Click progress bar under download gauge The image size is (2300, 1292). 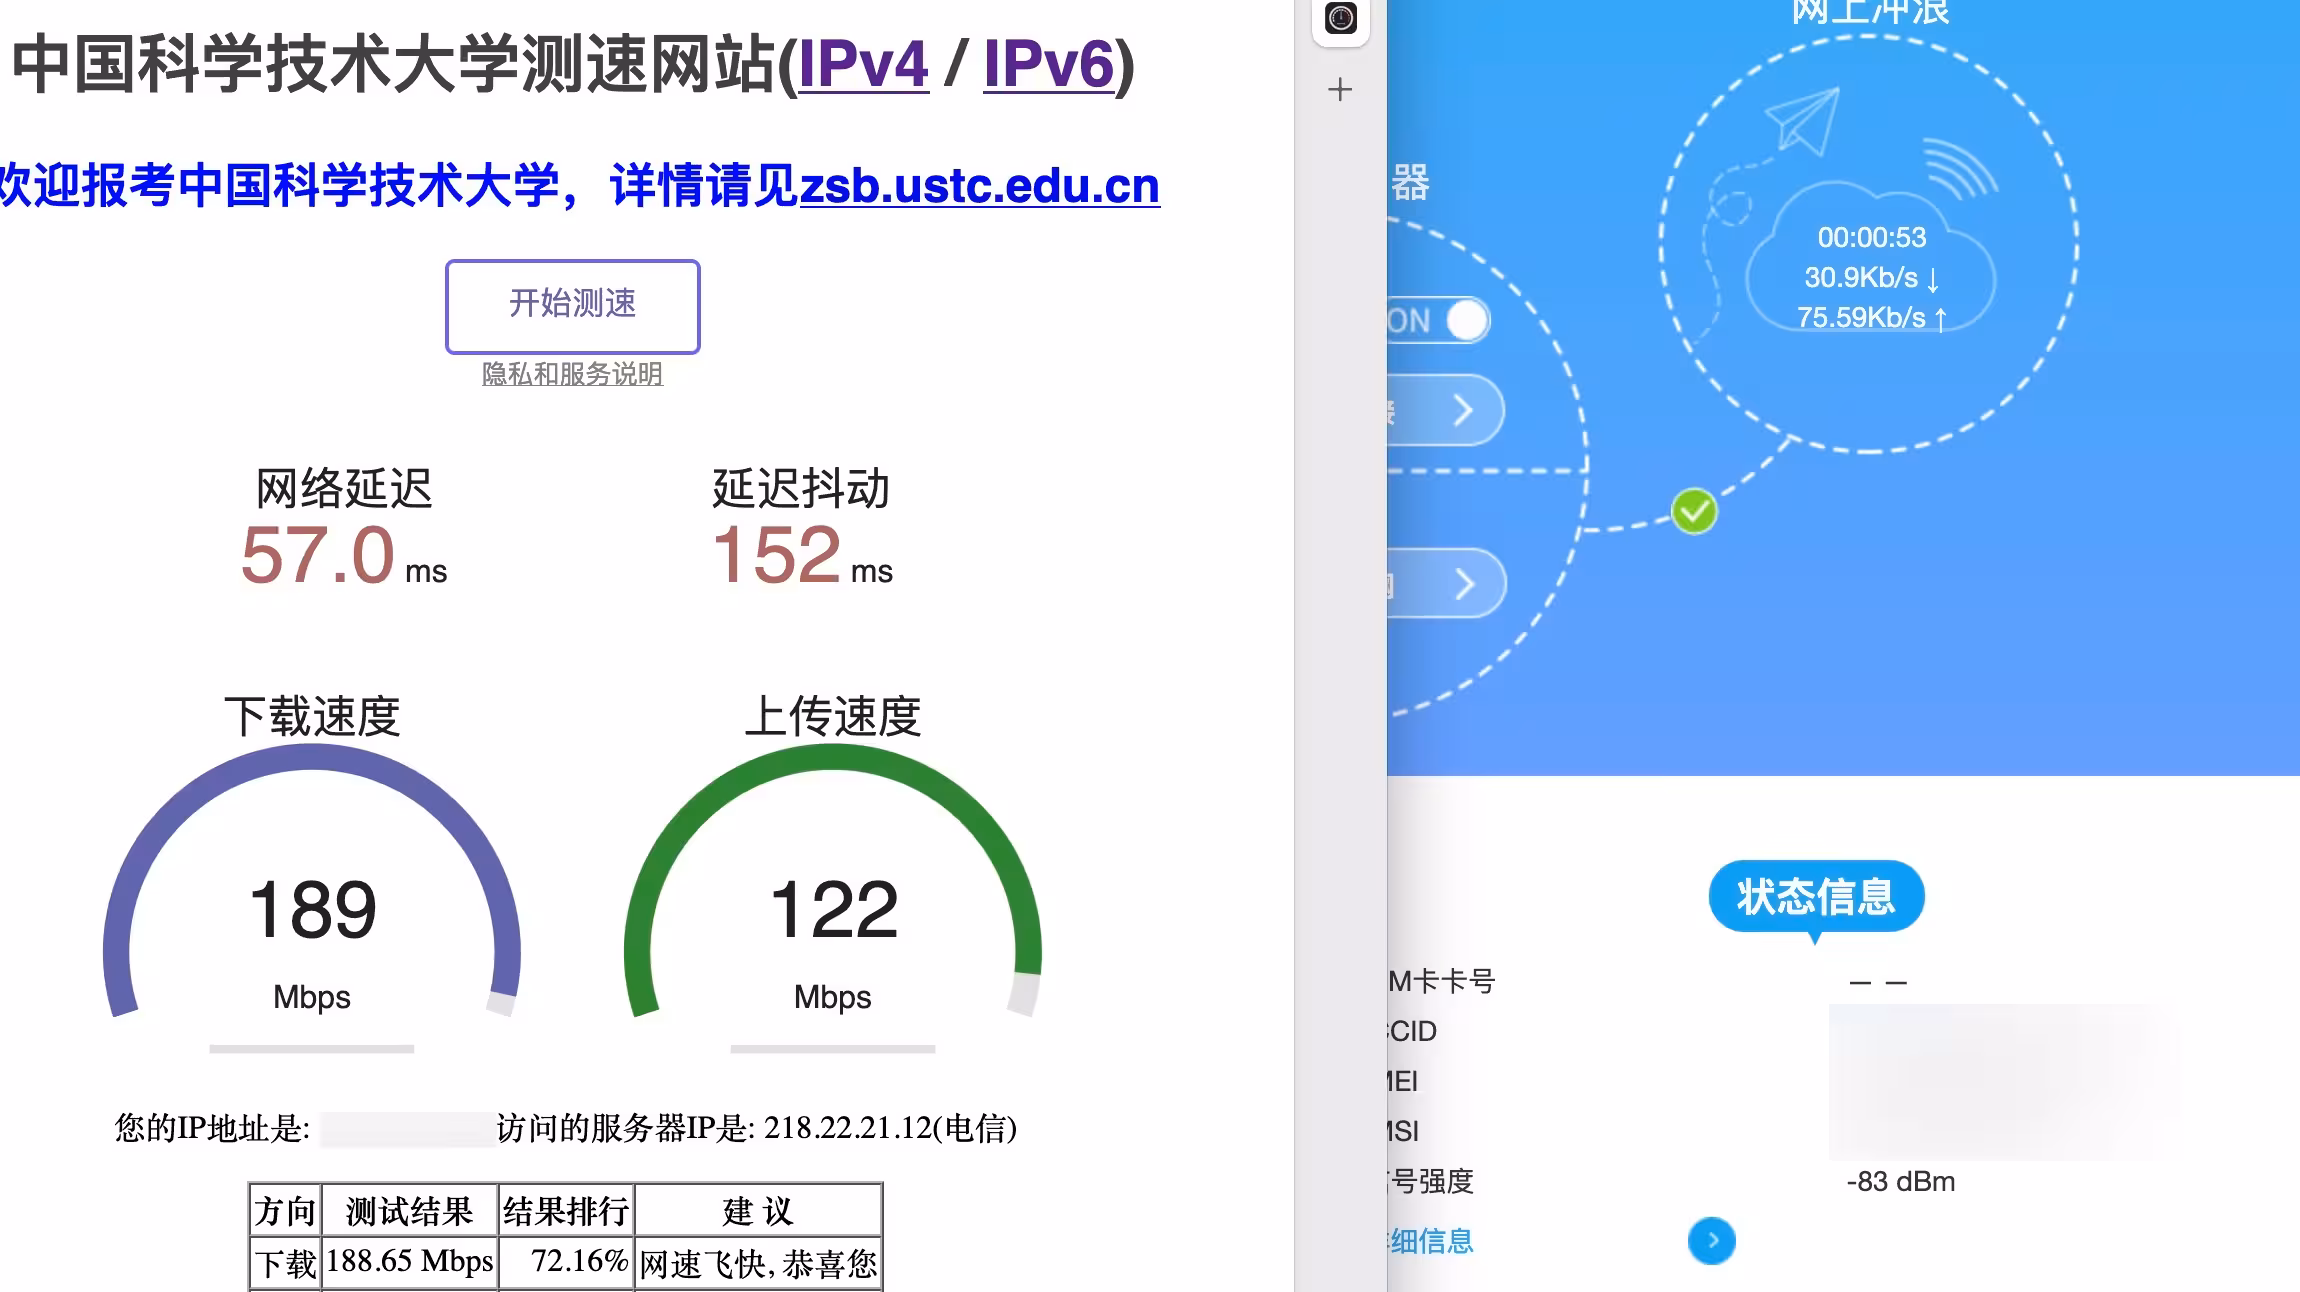click(312, 1048)
